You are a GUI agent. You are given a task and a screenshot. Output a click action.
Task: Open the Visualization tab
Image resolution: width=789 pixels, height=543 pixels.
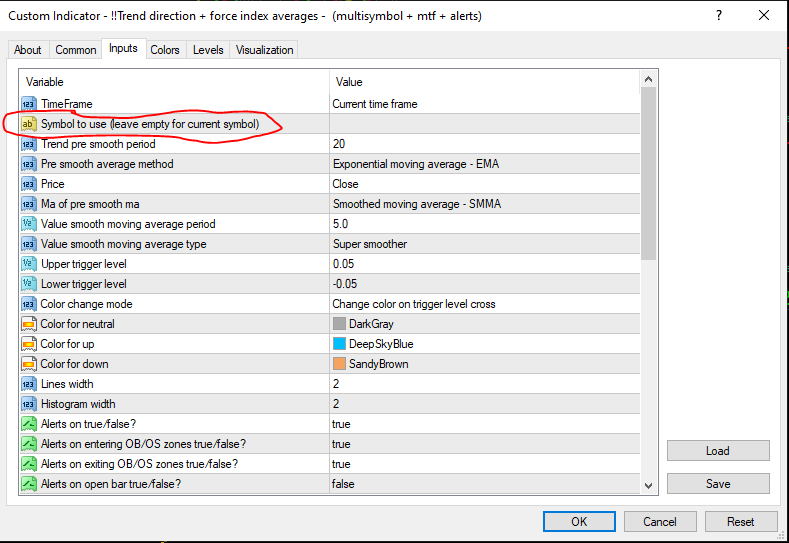(x=264, y=50)
